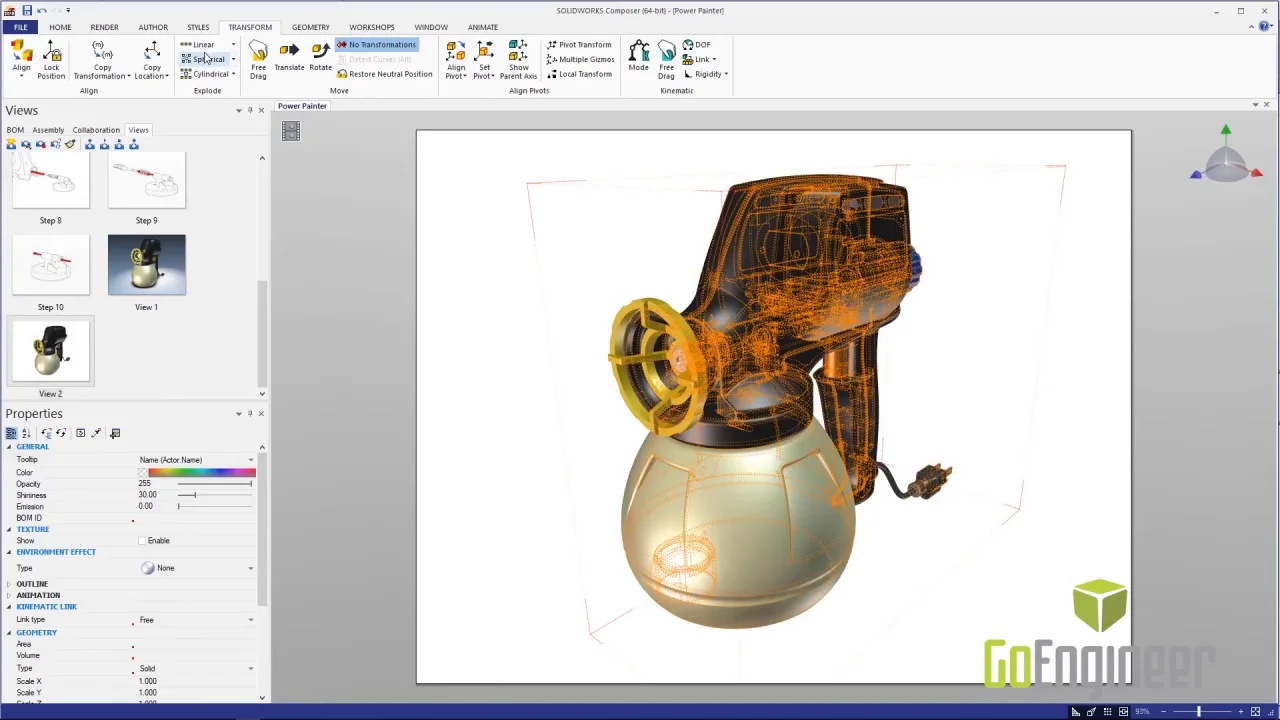The image size is (1280, 720).
Task: Collapse the GENERAL property section
Action: tap(9, 447)
